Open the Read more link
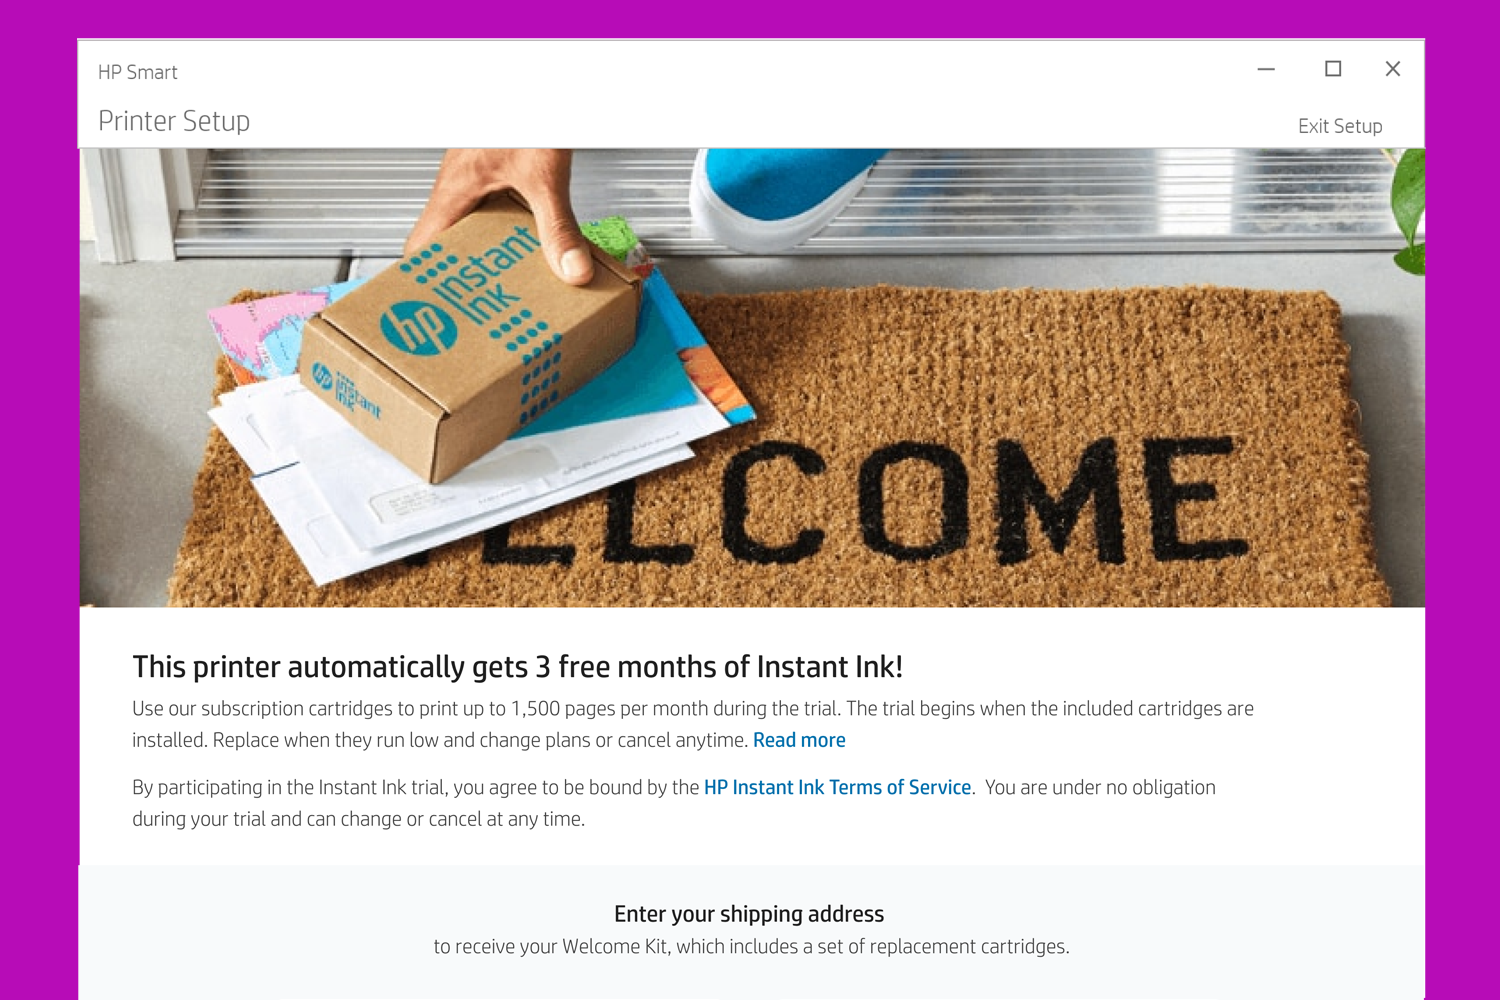 [799, 740]
